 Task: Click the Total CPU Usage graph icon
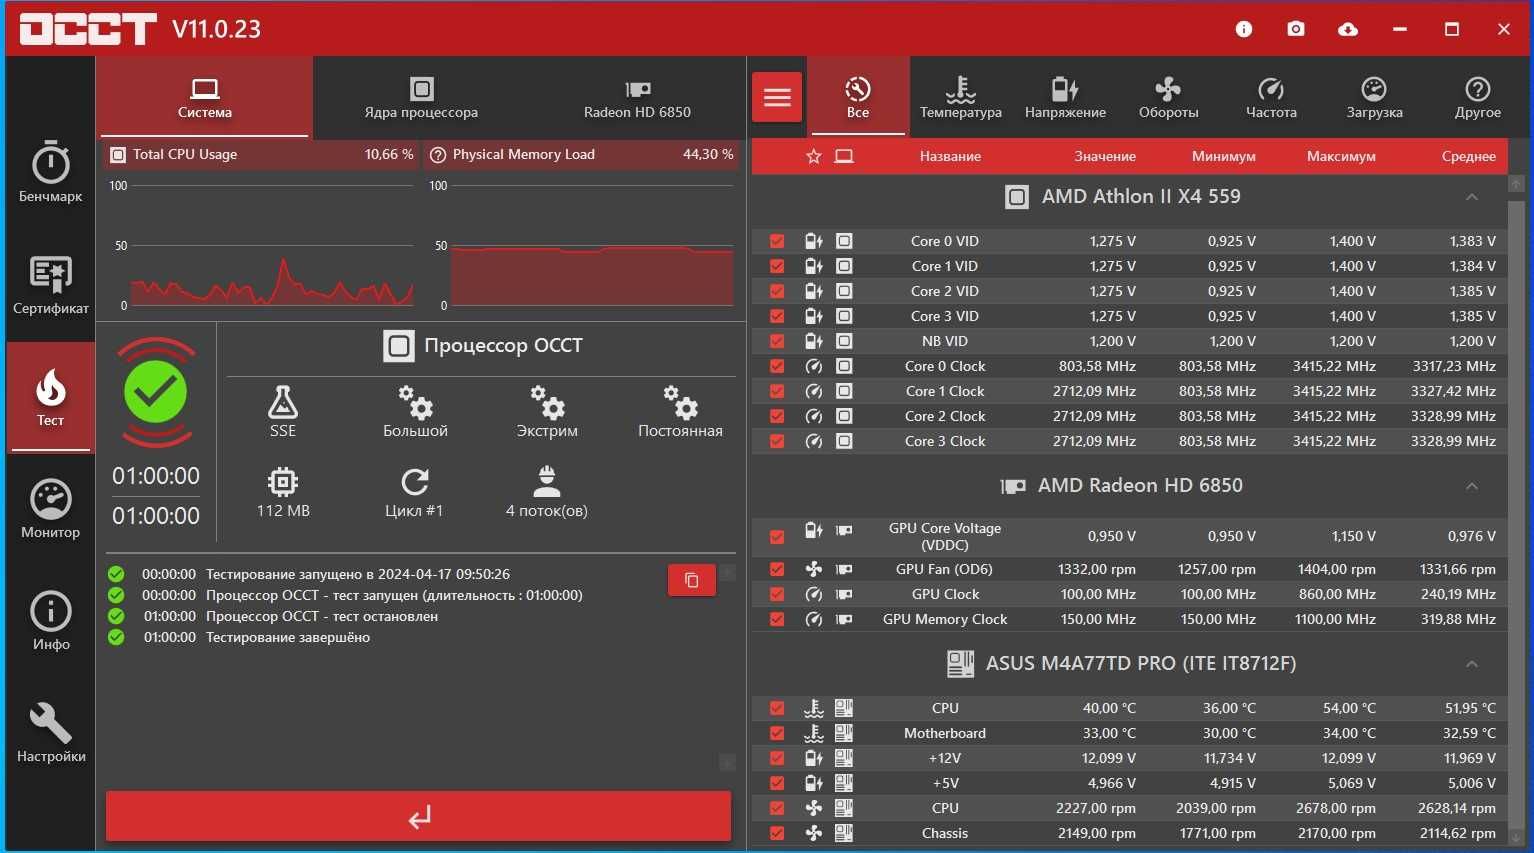tap(118, 154)
